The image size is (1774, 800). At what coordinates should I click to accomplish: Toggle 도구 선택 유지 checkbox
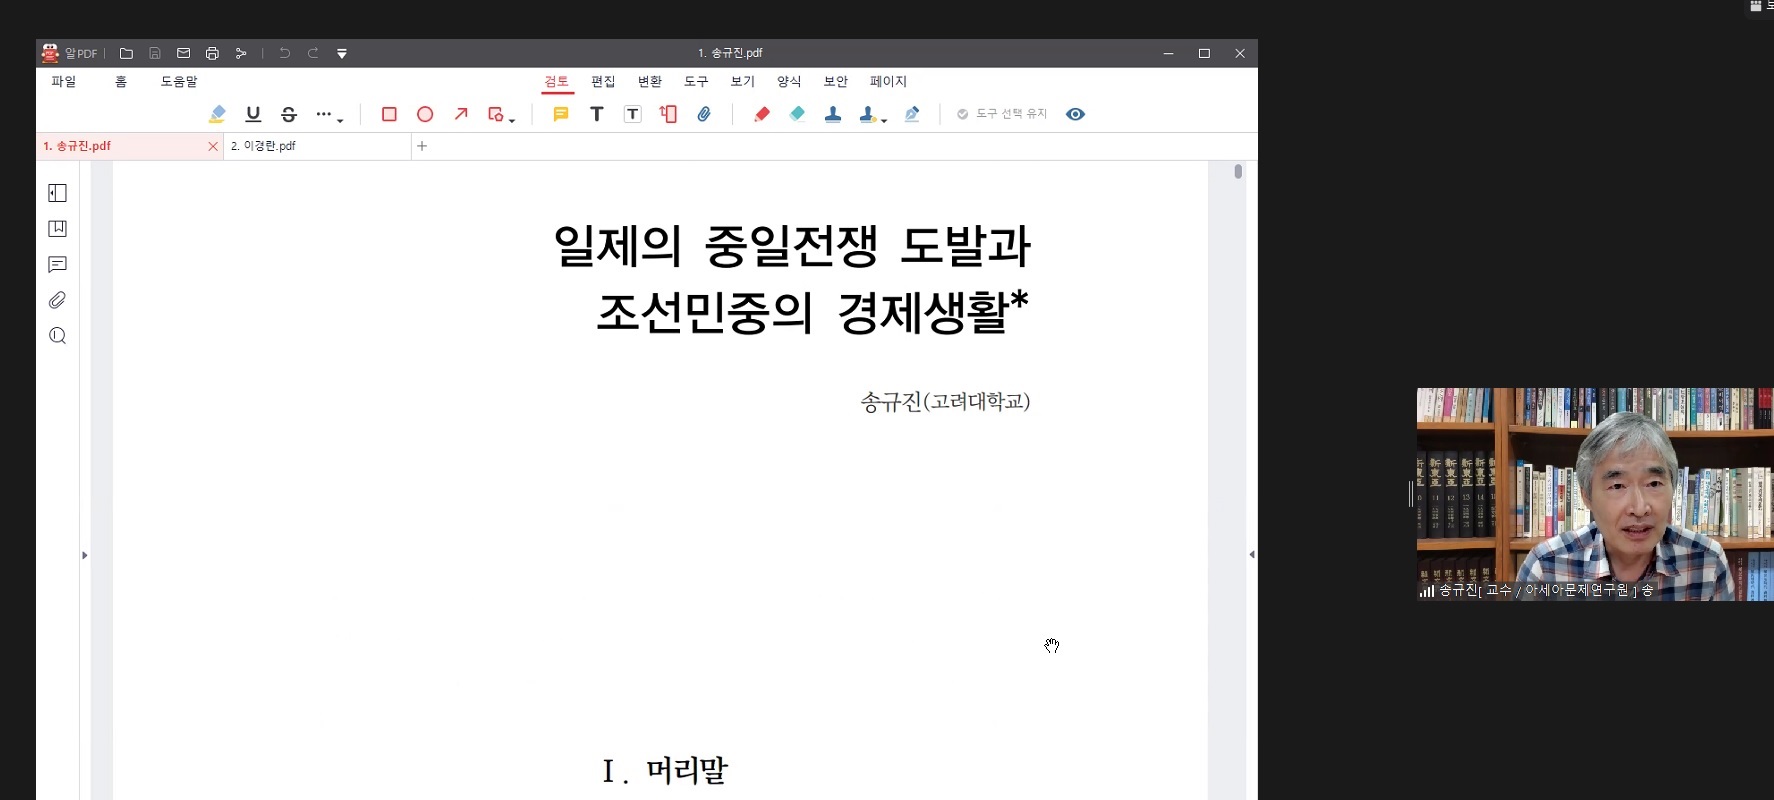1002,114
